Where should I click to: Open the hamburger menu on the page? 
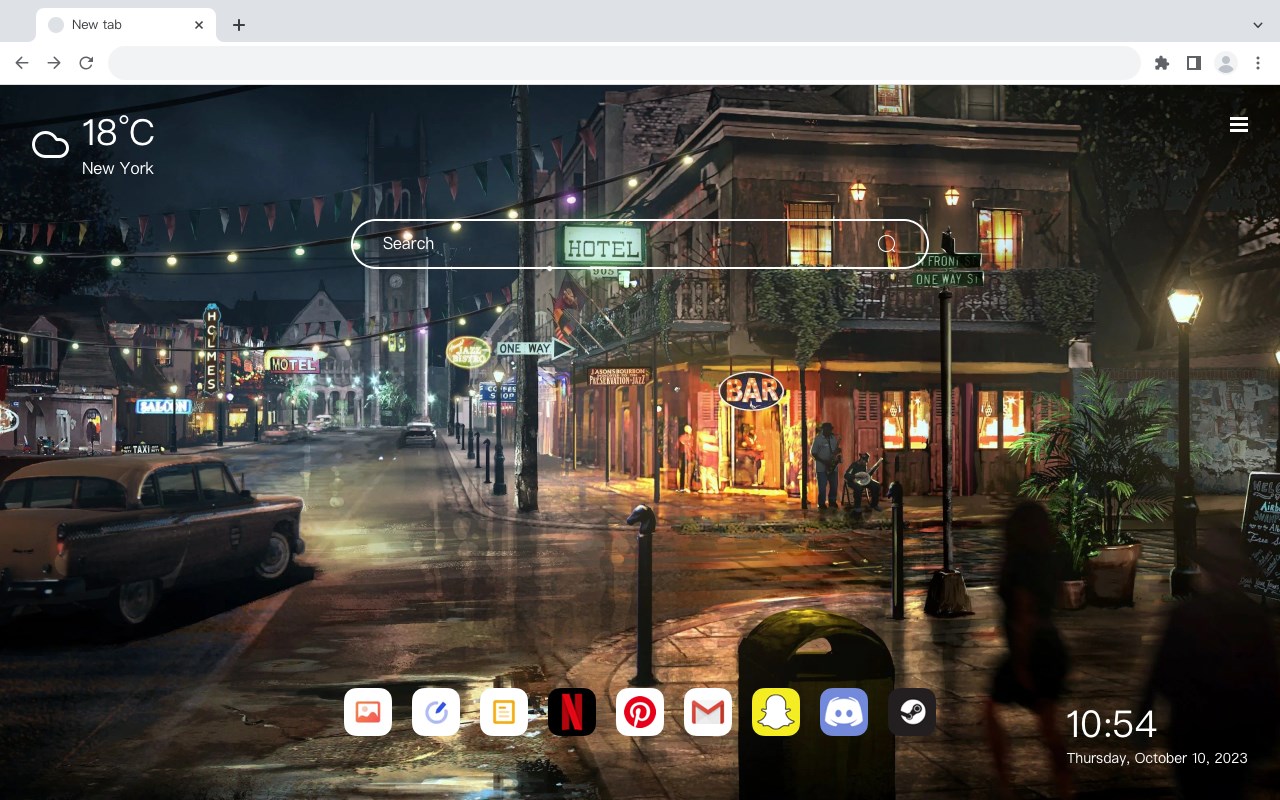[1239, 125]
